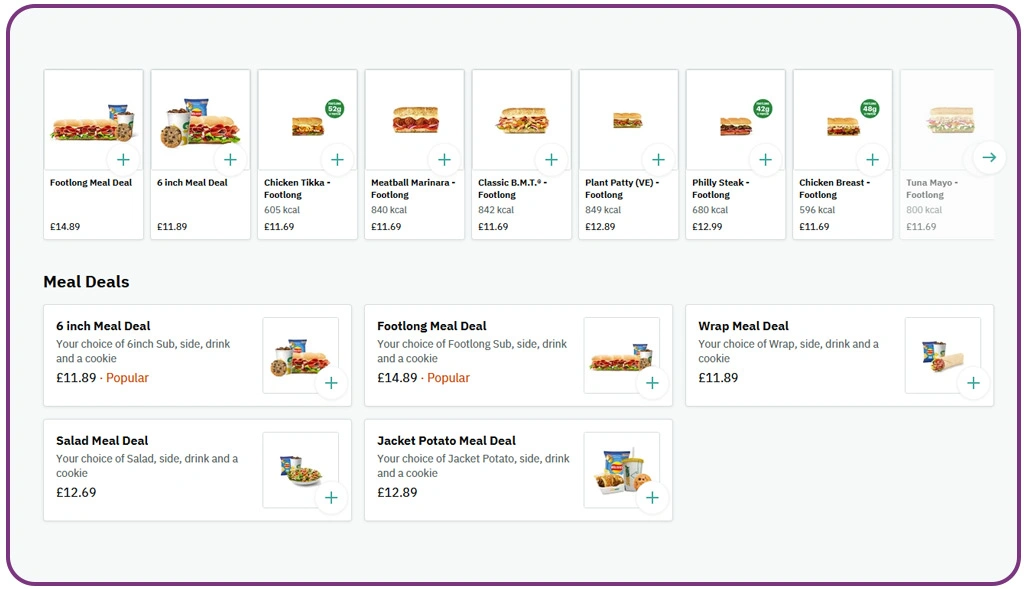Add the 6 inch Meal Deal from Meal Deals section
Viewport: 1026px width, 589px height.
[331, 382]
